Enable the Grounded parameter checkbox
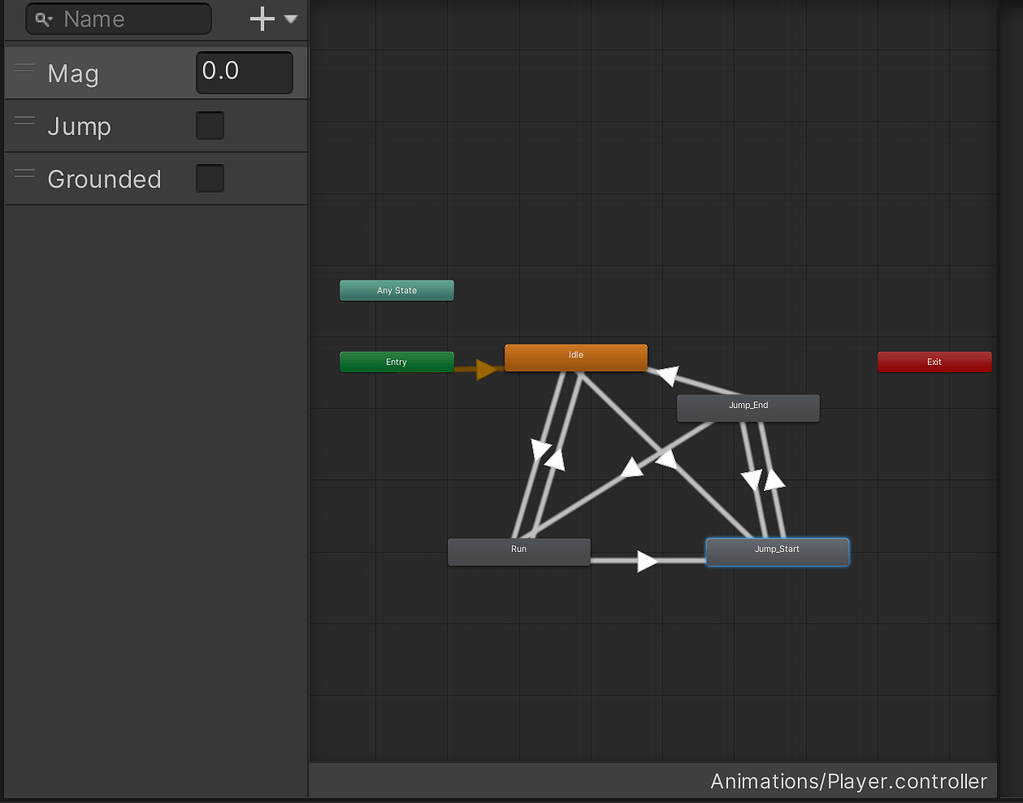This screenshot has width=1023, height=803. coord(209,178)
